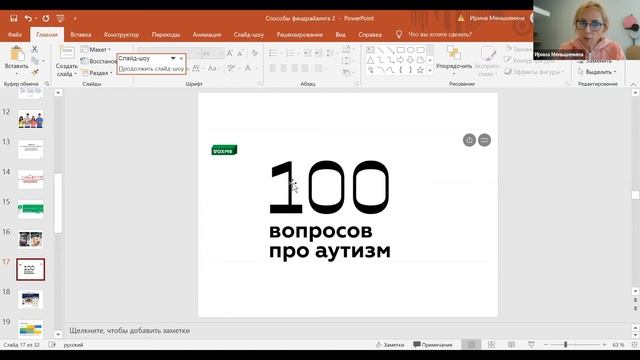Screen dimensions: 640x360
Task: Select the oval shape in shapes gallery
Action: point(410,50)
